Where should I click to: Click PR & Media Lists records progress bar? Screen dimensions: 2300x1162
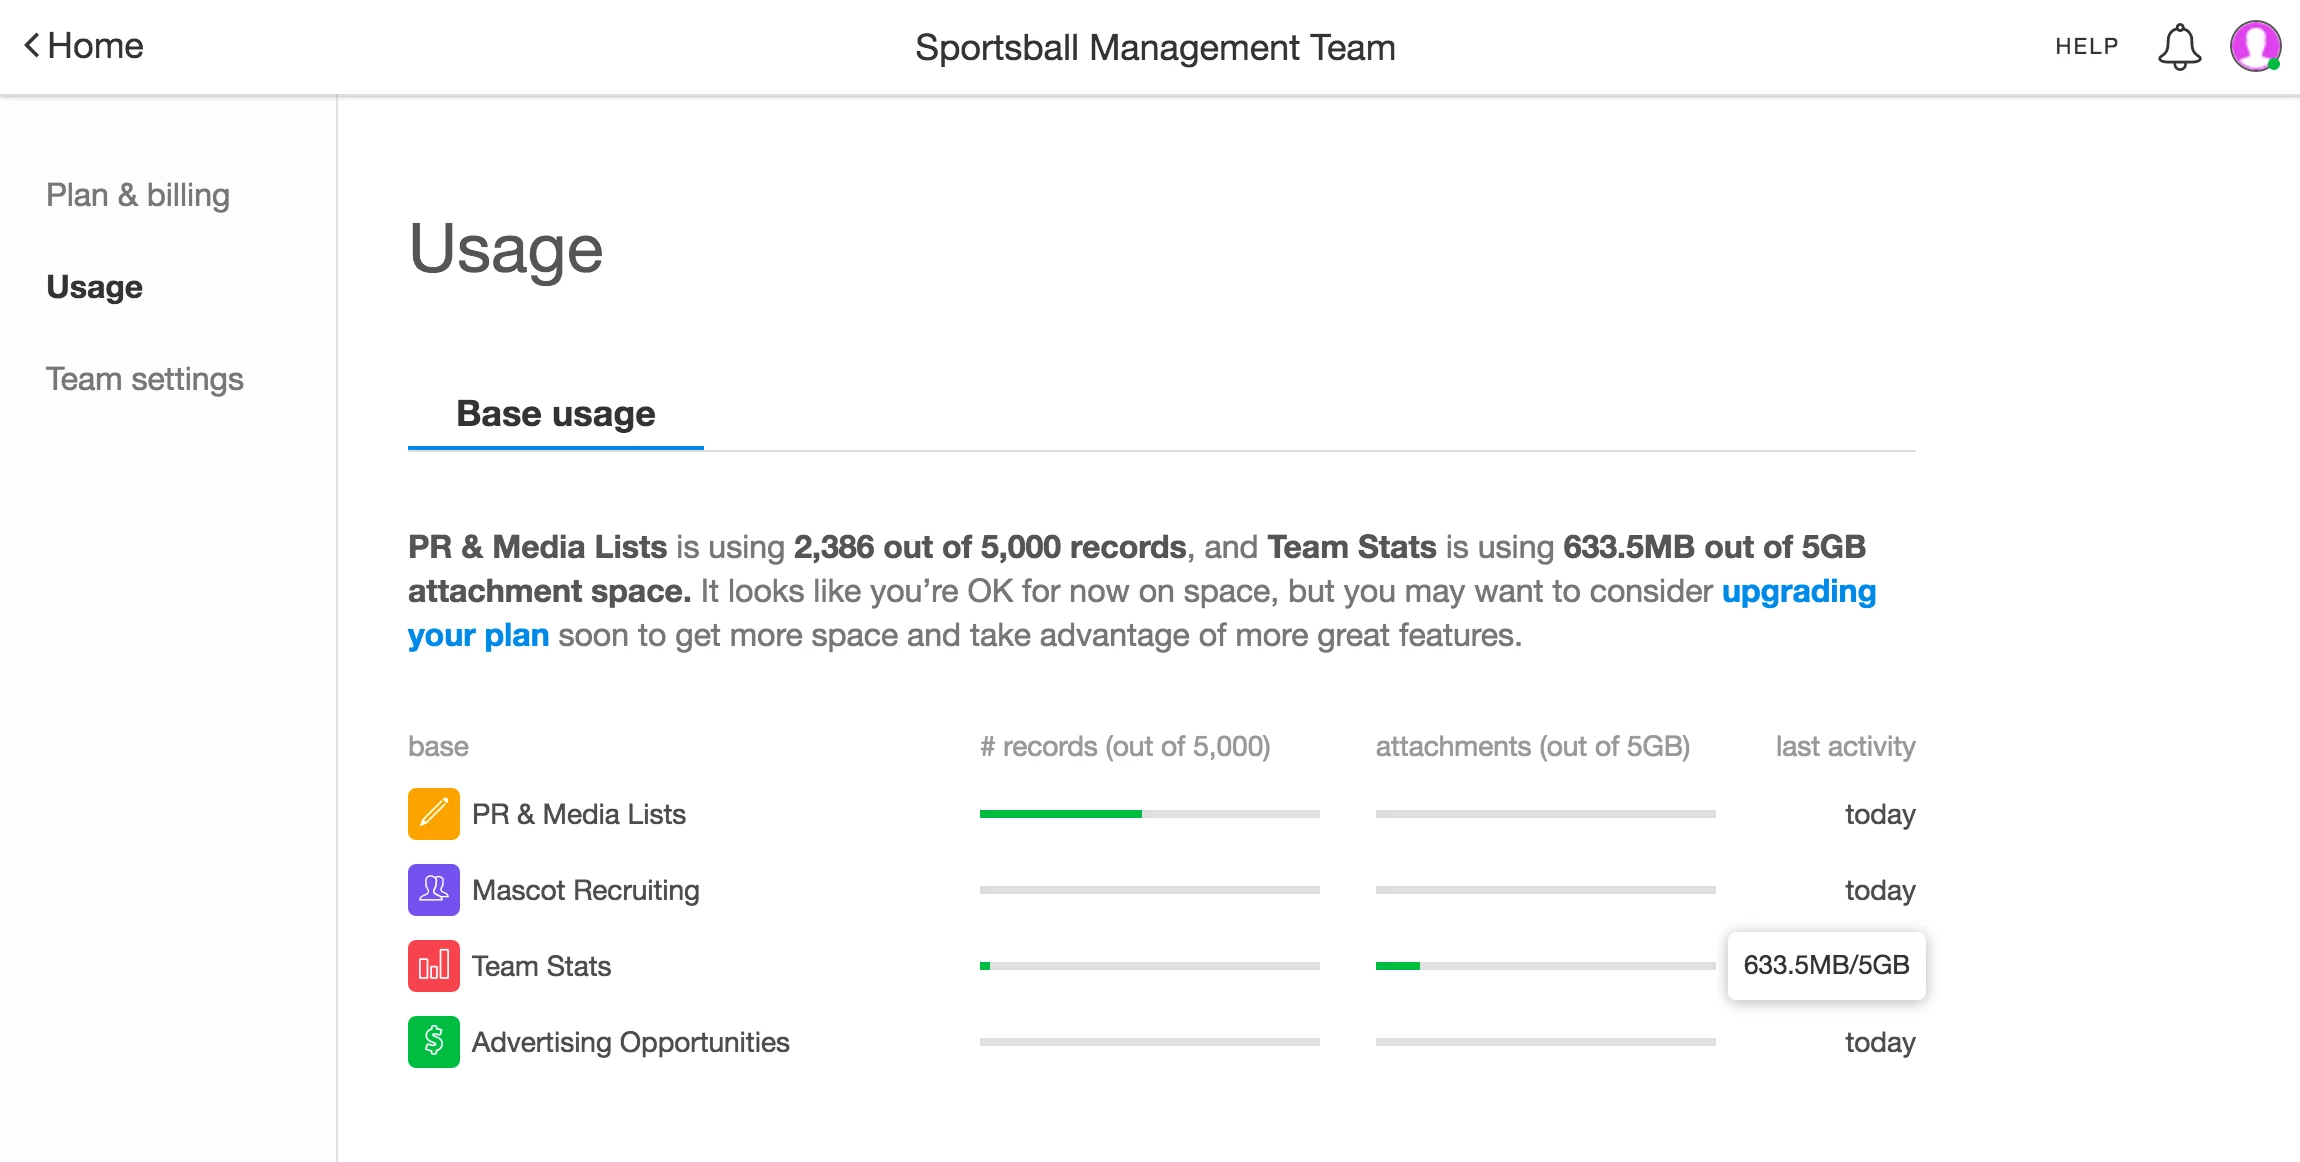click(1150, 814)
